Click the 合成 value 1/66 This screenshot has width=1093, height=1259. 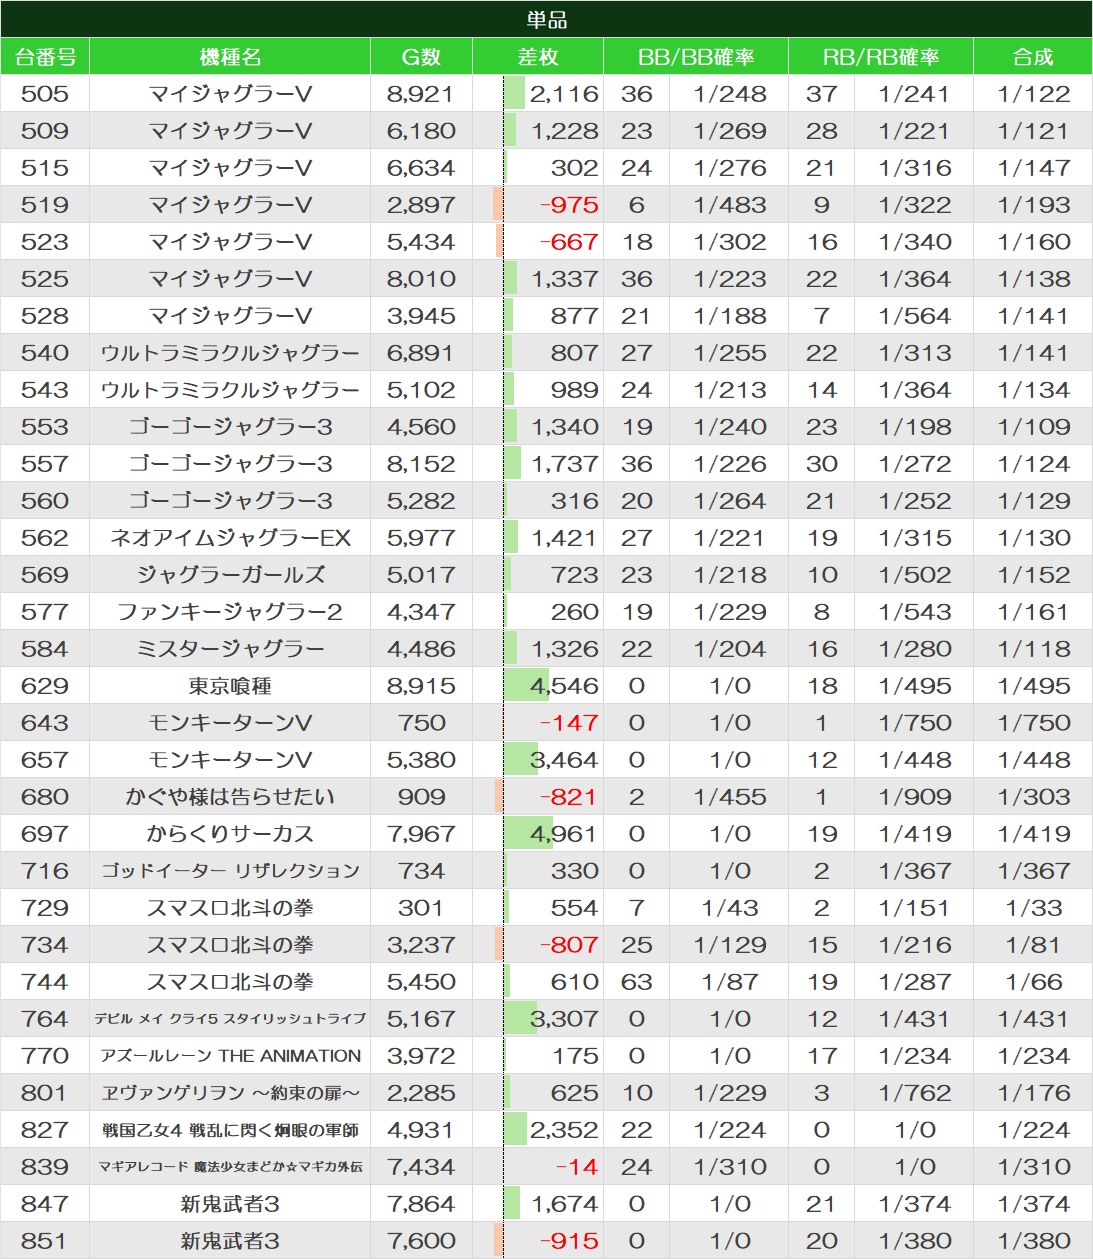[1034, 982]
